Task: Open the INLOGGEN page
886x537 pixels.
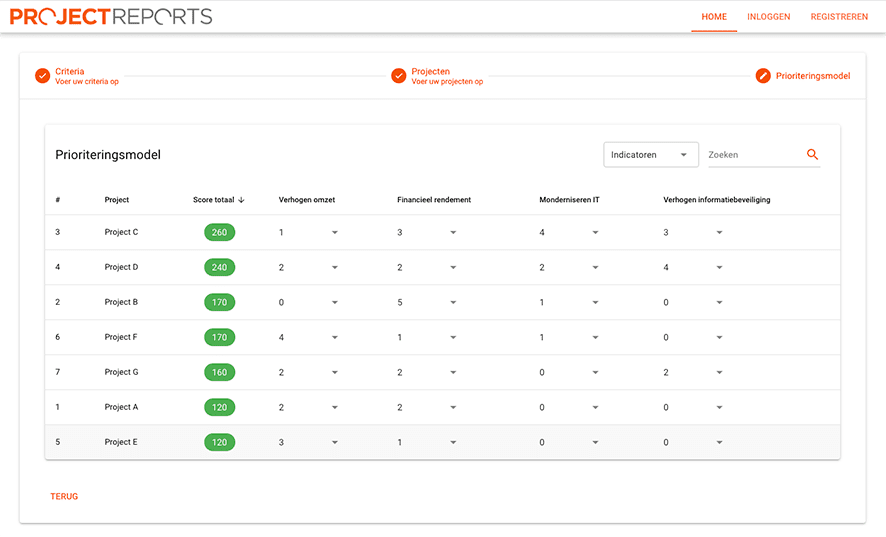Action: [768, 17]
